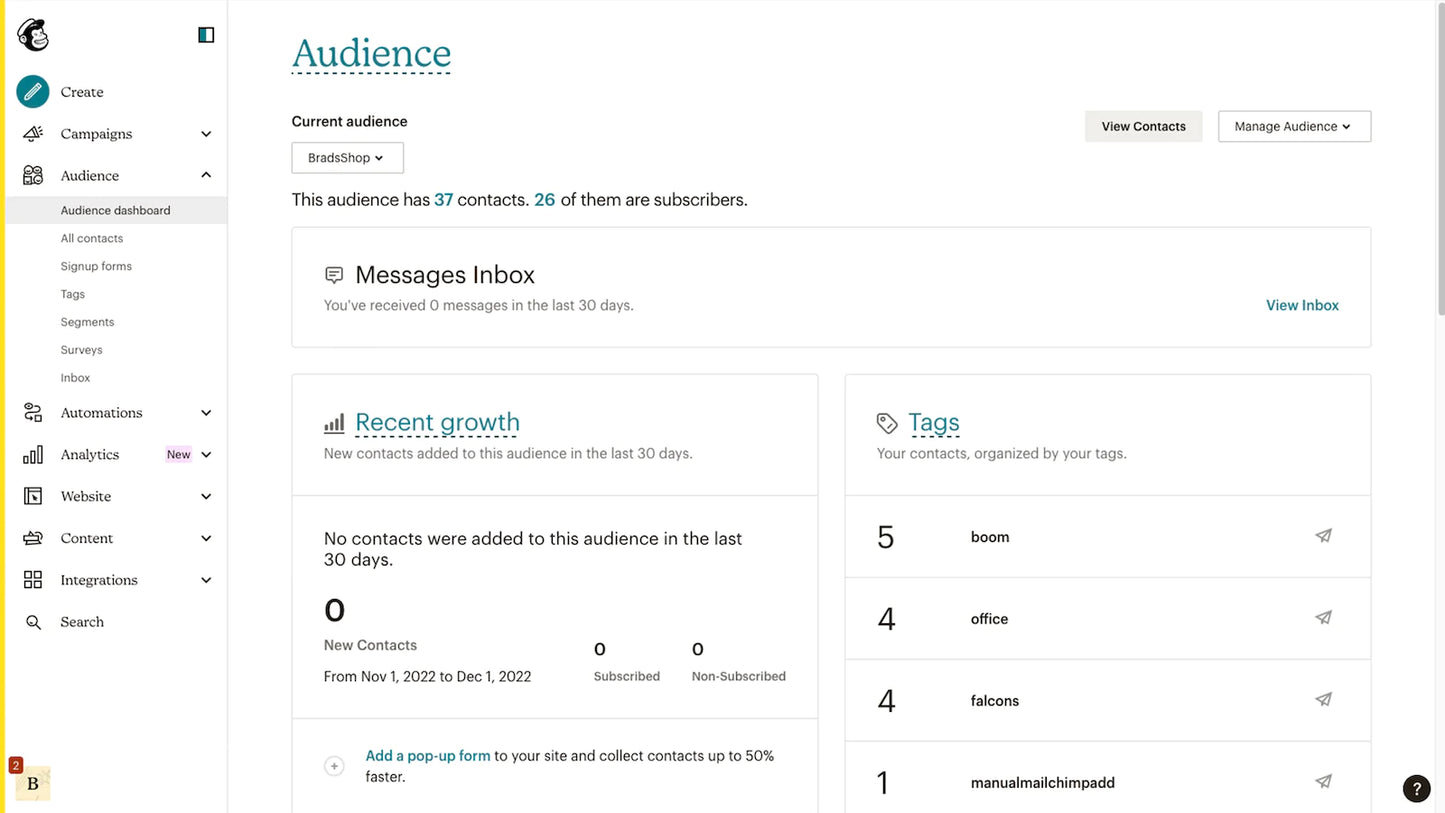1445x813 pixels.
Task: Open Analytics via the bar chart icon
Action: tap(33, 454)
